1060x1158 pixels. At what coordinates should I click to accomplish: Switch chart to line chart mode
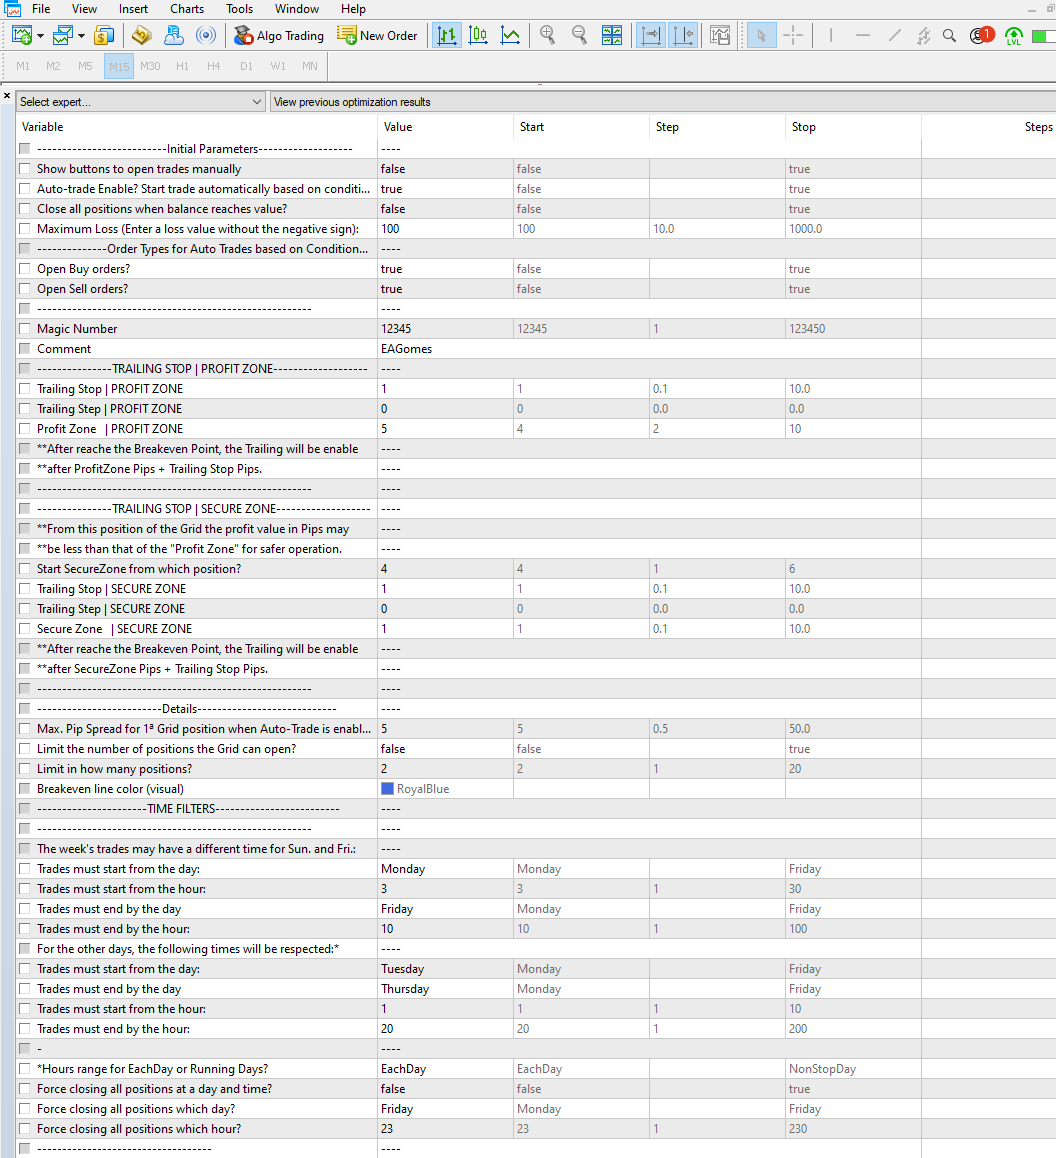pos(510,35)
